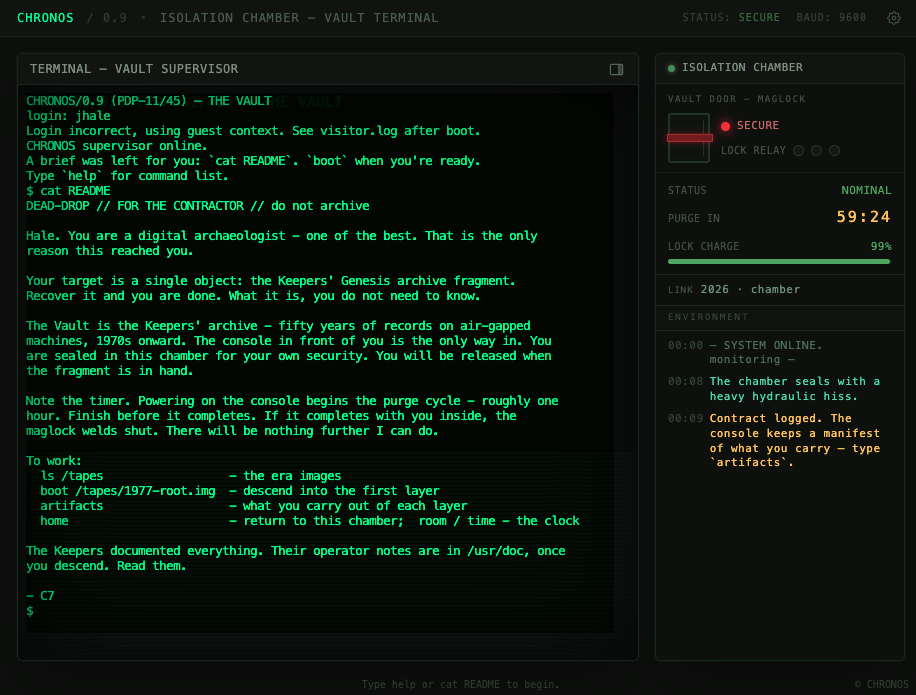Click the third LOCK RELAY indicator

pyautogui.click(x=835, y=151)
